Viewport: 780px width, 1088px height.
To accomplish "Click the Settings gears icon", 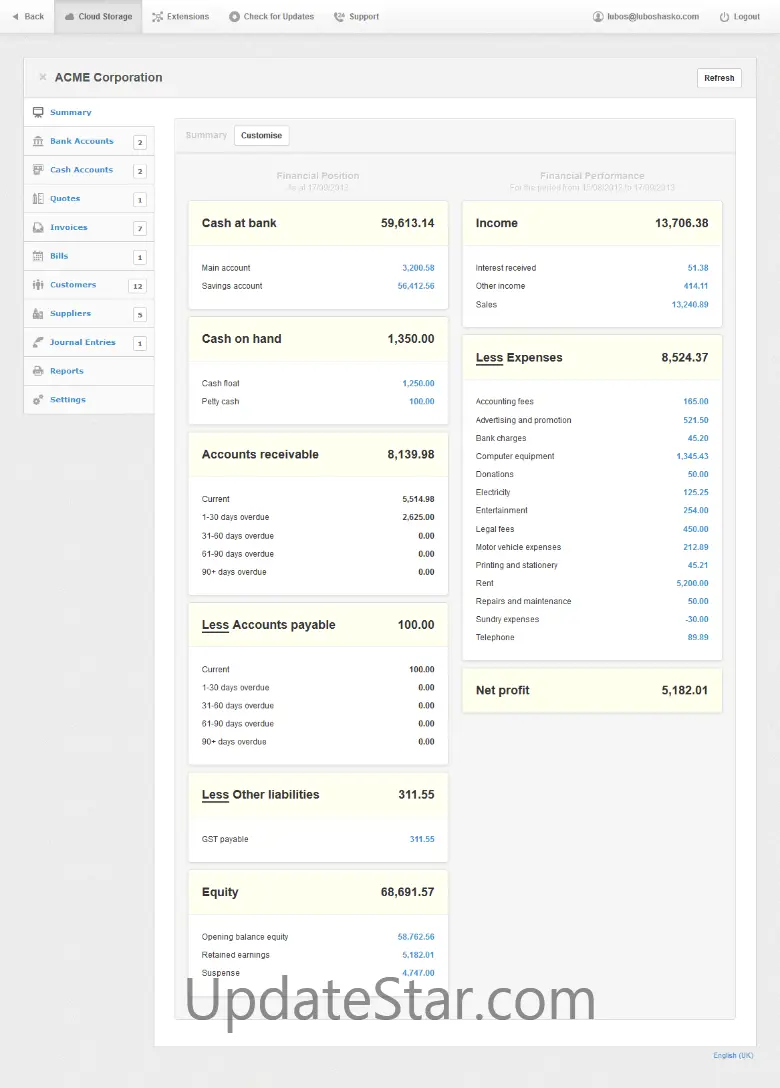I will click(x=38, y=400).
